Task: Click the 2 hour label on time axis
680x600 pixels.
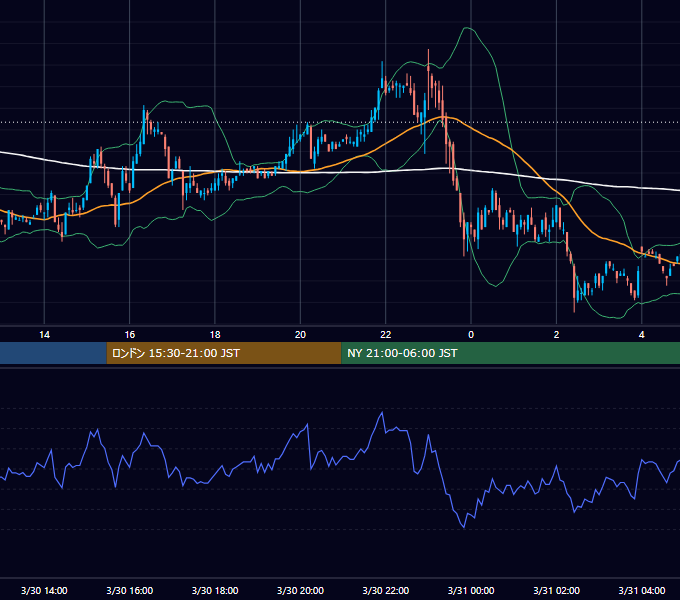Action: click(556, 335)
